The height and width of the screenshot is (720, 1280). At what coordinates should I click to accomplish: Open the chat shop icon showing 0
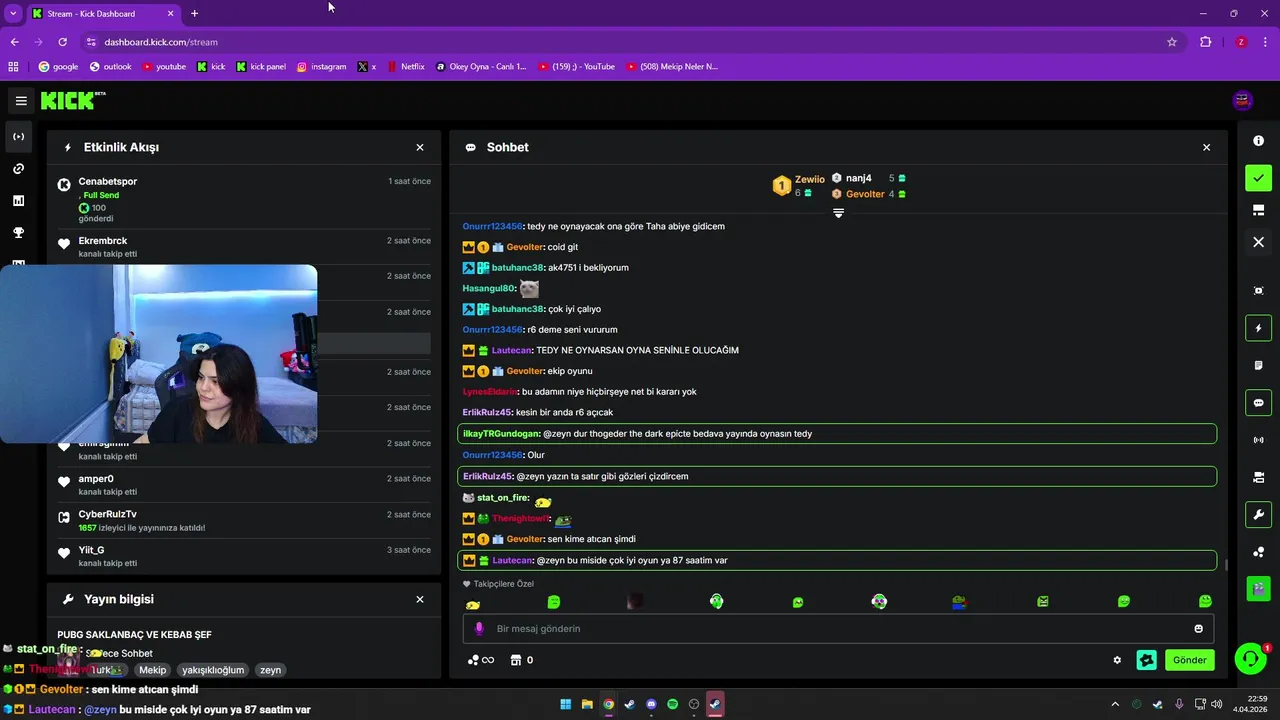coord(521,660)
